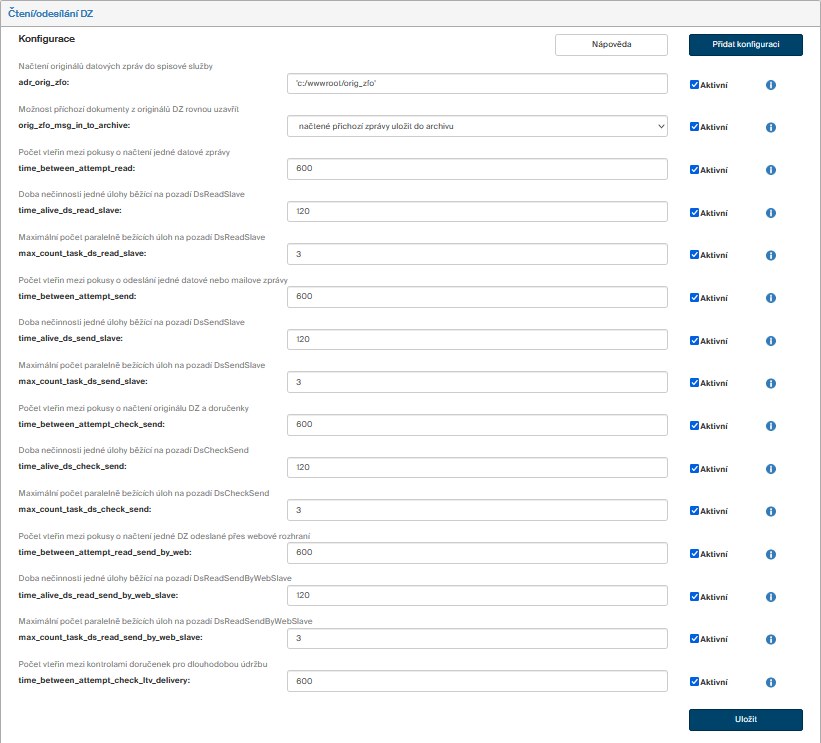Disable Aktivní for time_alive_ds_read_send_by_web_slave

pos(694,596)
